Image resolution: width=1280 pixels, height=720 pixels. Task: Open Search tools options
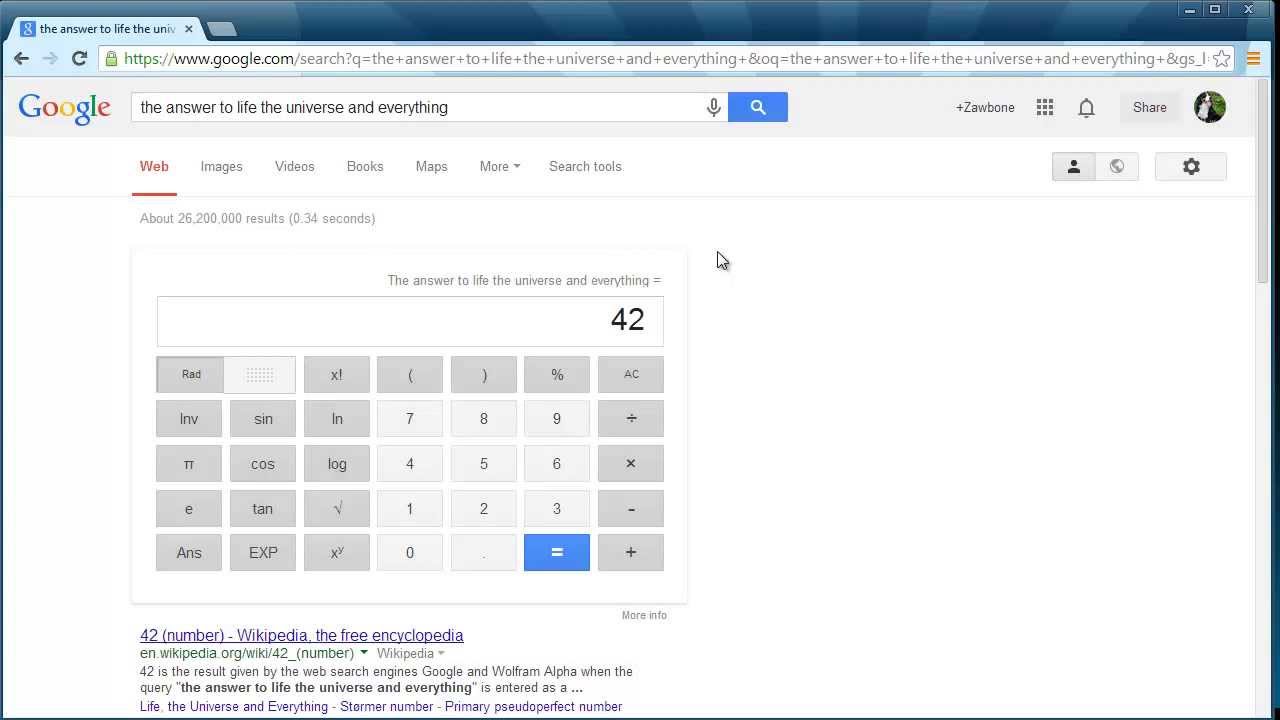(x=585, y=167)
